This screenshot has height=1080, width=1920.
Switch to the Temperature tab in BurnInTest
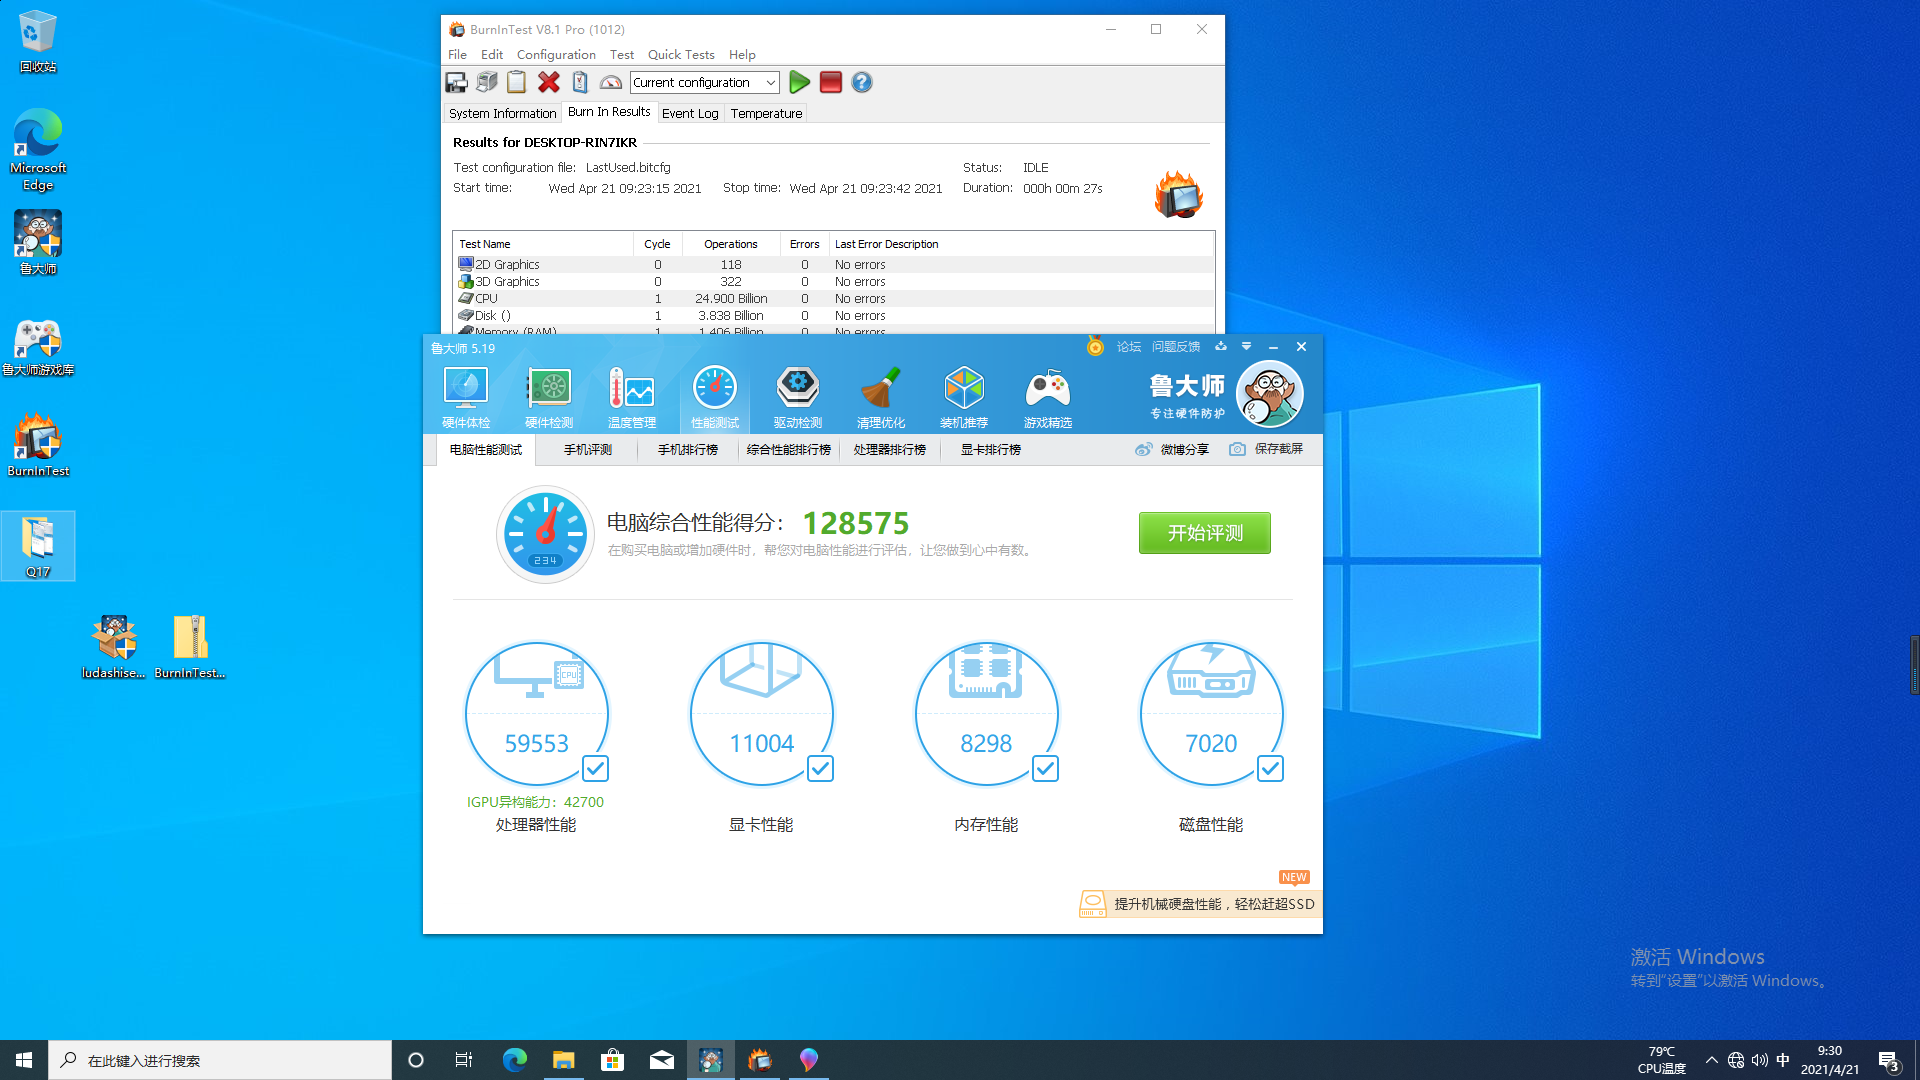(x=766, y=113)
